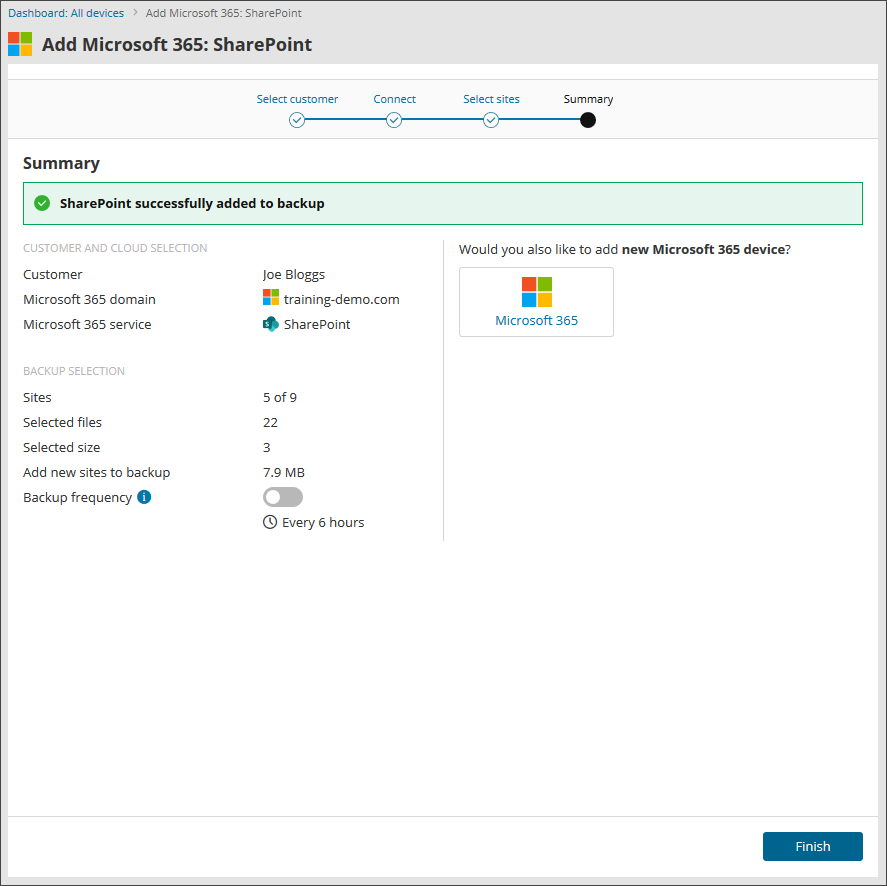Click the Backup frequency info icon
This screenshot has width=887, height=886.
144,497
